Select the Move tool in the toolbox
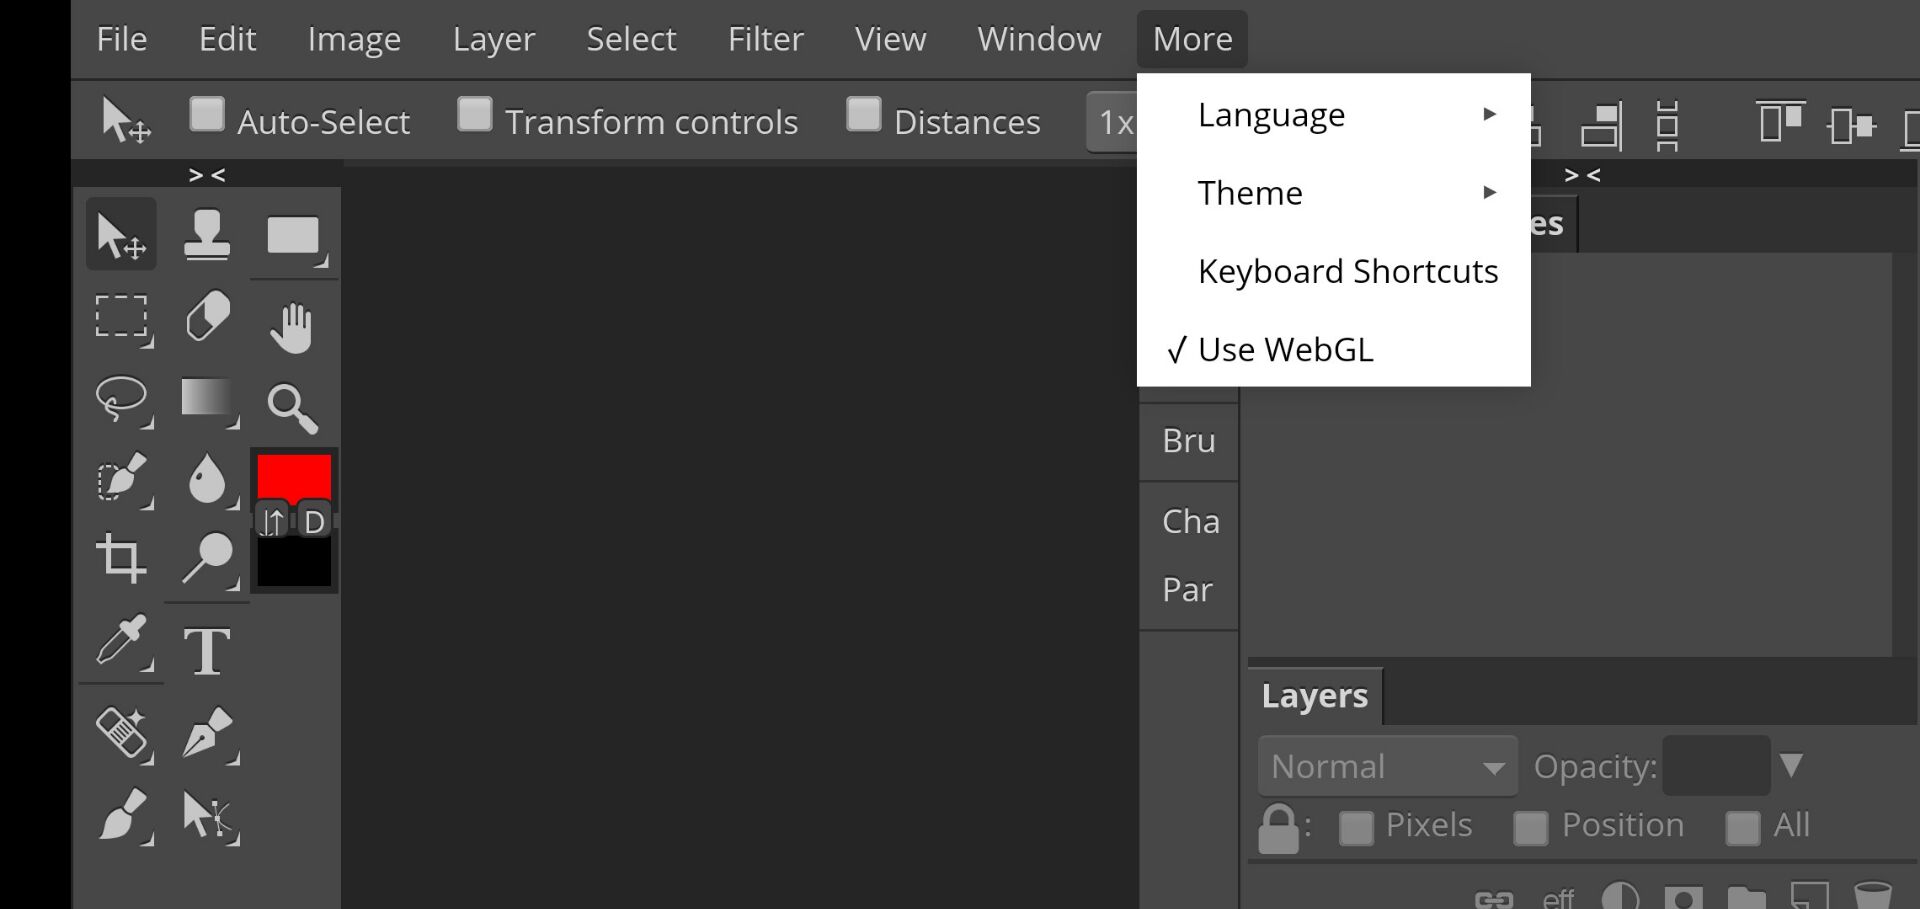 click(121, 235)
